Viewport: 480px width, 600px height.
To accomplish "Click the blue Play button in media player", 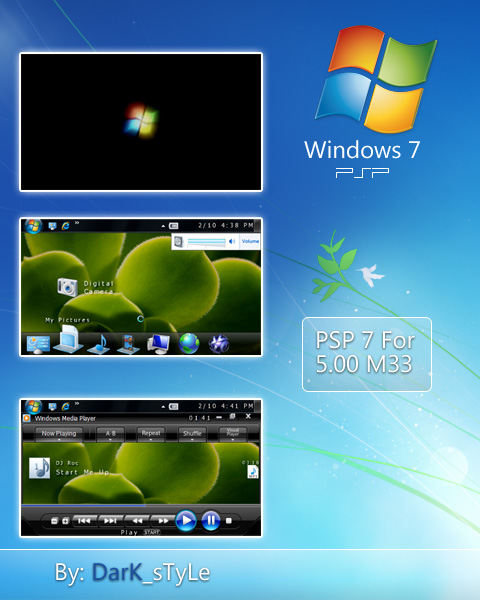I will click(186, 521).
